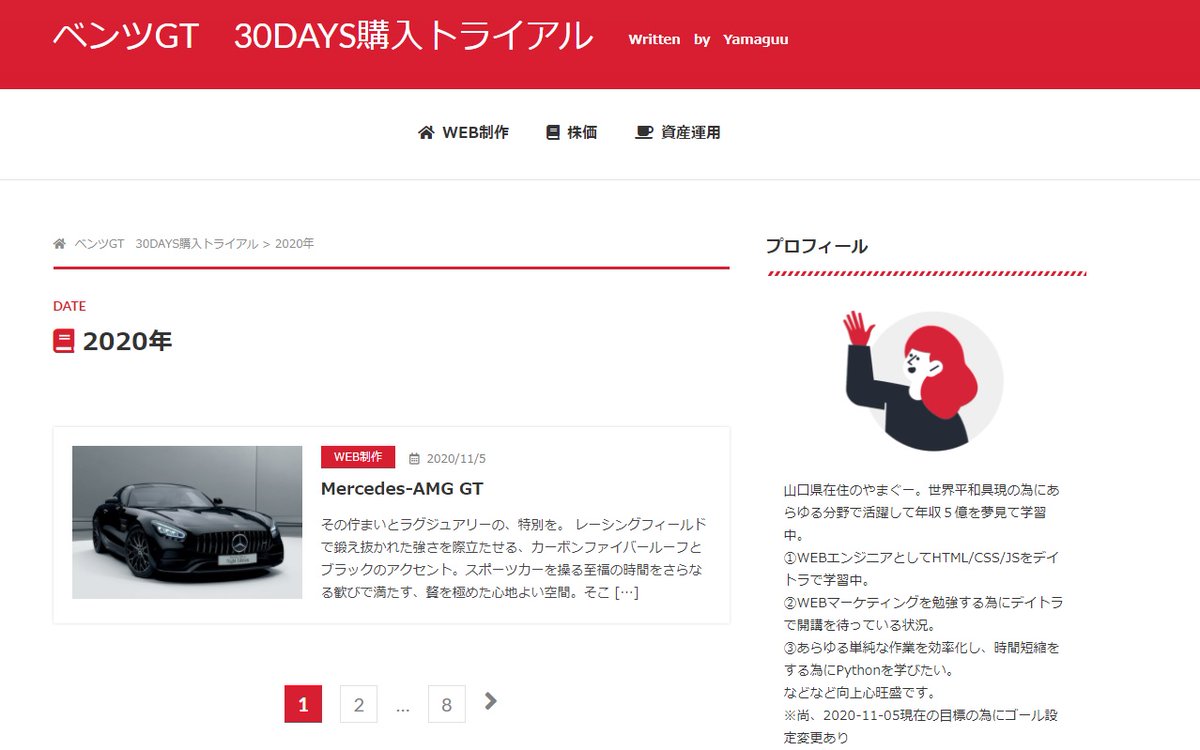This screenshot has height=750, width=1200.
Task: Select pagination page 1
Action: 303,704
